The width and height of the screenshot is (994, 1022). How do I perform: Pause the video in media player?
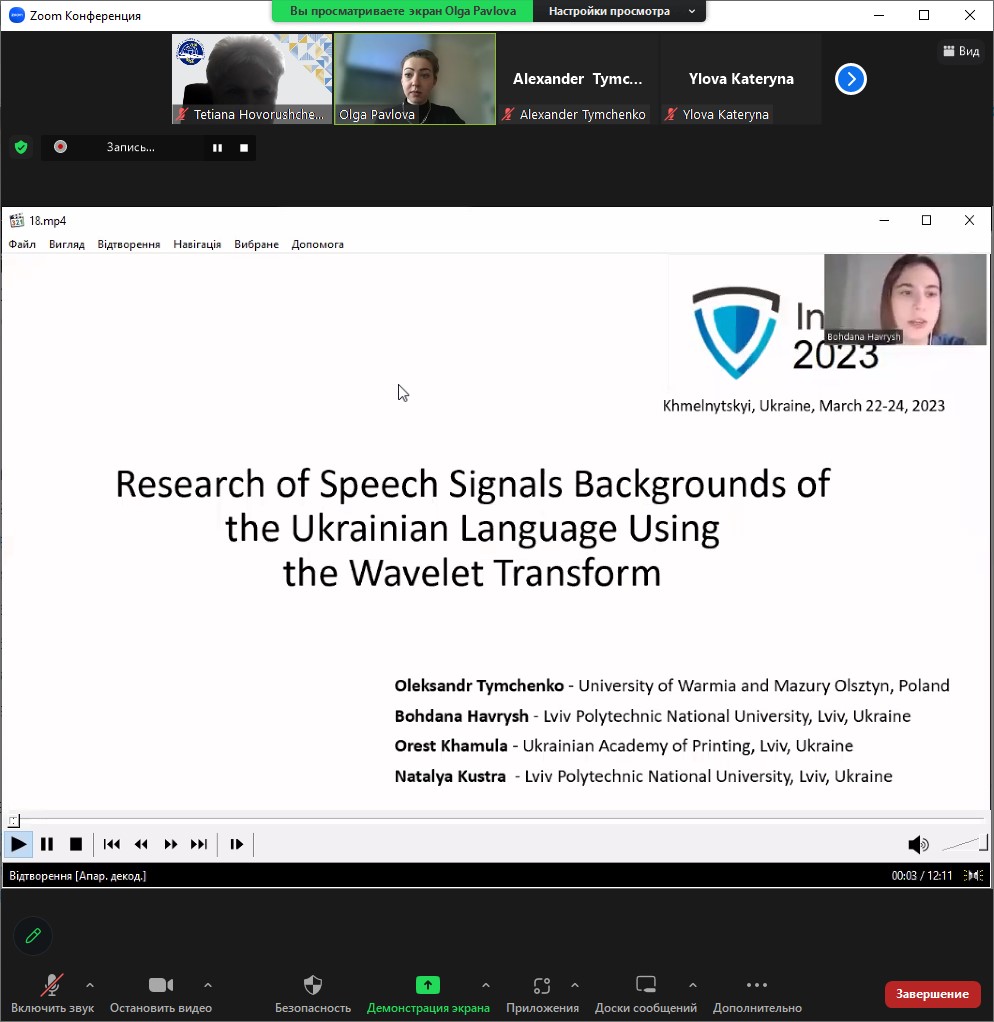47,844
